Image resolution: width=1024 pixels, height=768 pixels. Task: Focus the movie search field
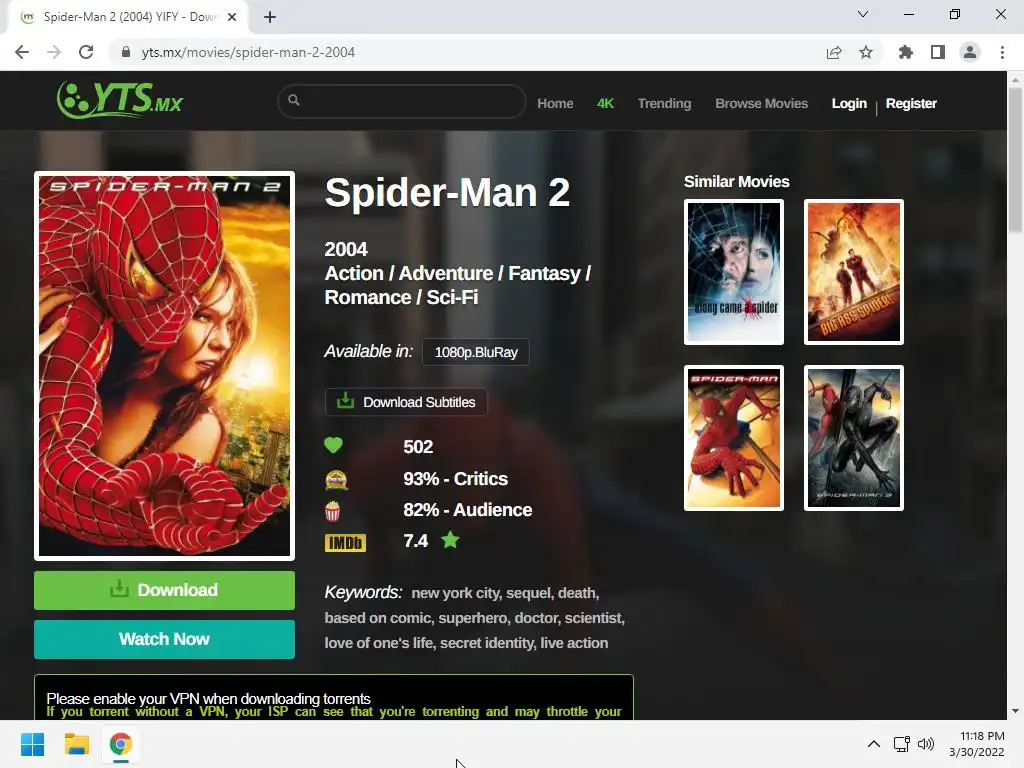[402, 101]
